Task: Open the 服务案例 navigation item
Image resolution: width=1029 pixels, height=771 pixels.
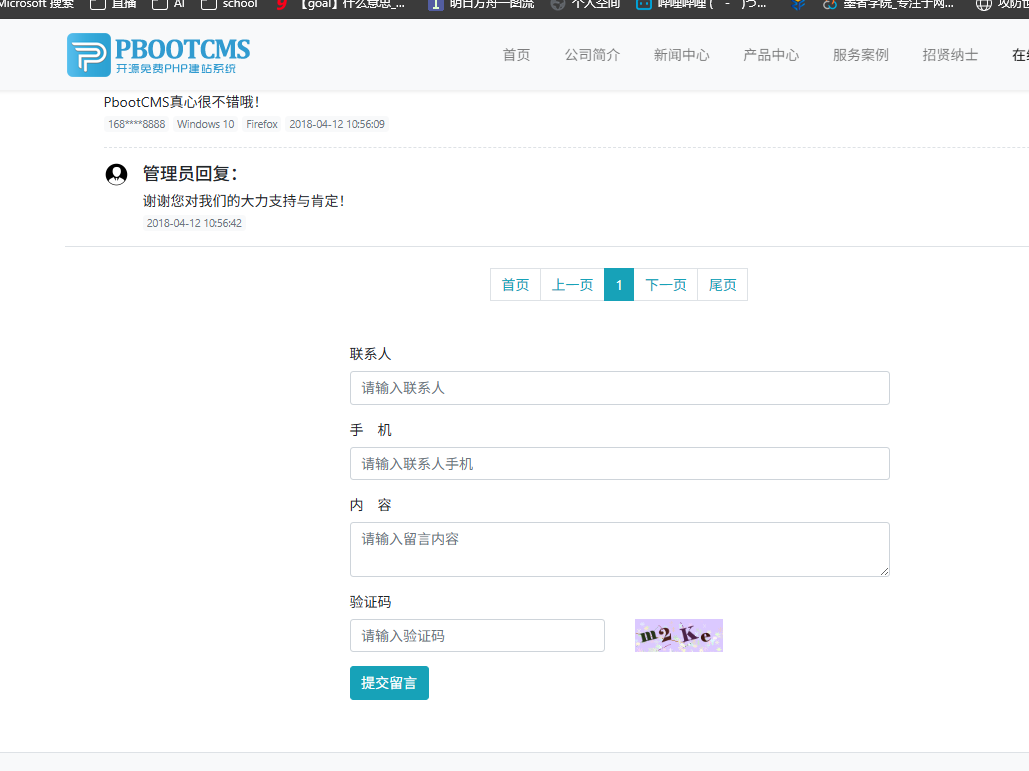Action: [860, 55]
